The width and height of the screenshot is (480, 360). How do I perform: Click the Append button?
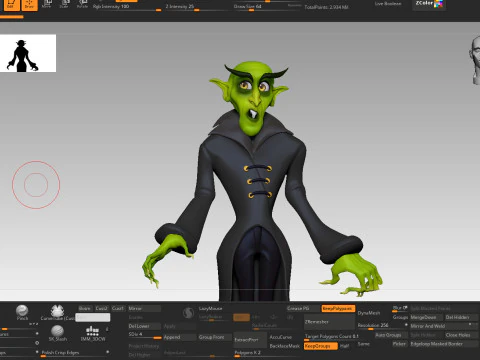click(x=179, y=337)
